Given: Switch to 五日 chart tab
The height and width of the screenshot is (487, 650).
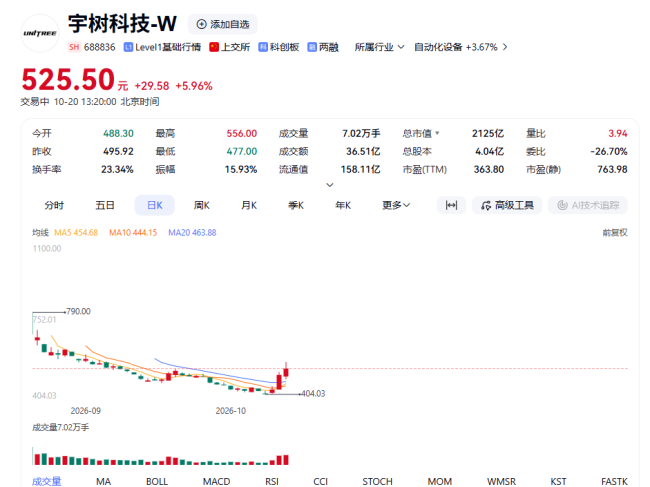Looking at the screenshot, I should (x=105, y=206).
